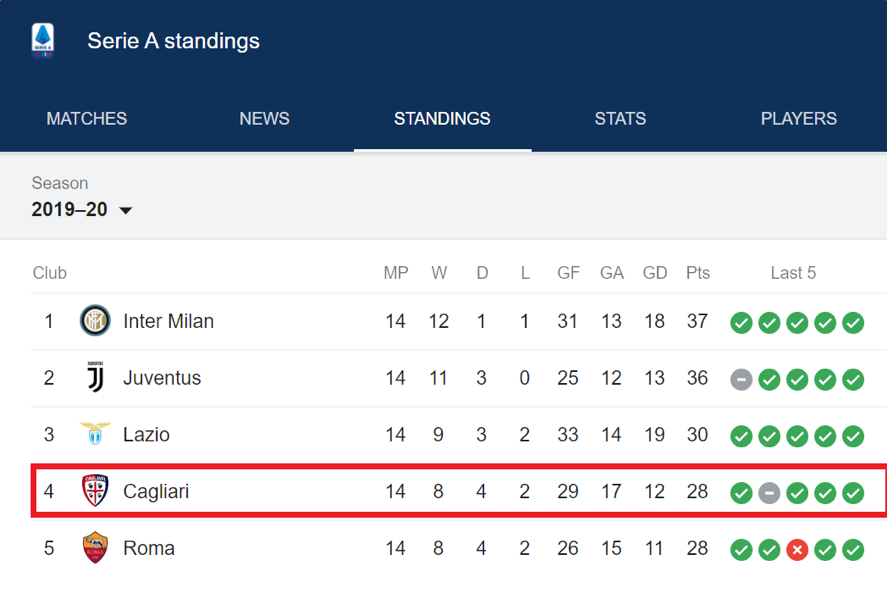Image resolution: width=887 pixels, height=593 pixels.
Task: Open the News tab
Action: 264,118
